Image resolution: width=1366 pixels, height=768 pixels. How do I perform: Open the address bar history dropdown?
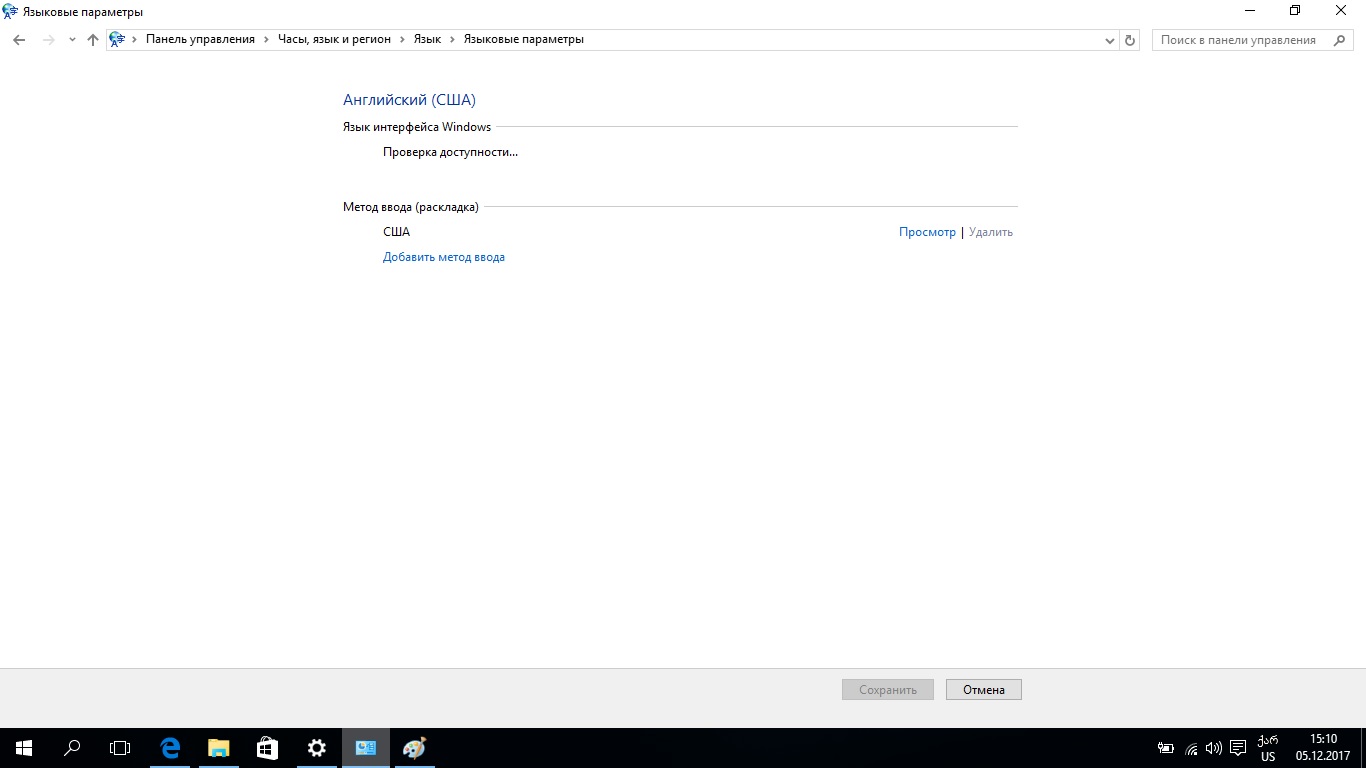[1110, 40]
